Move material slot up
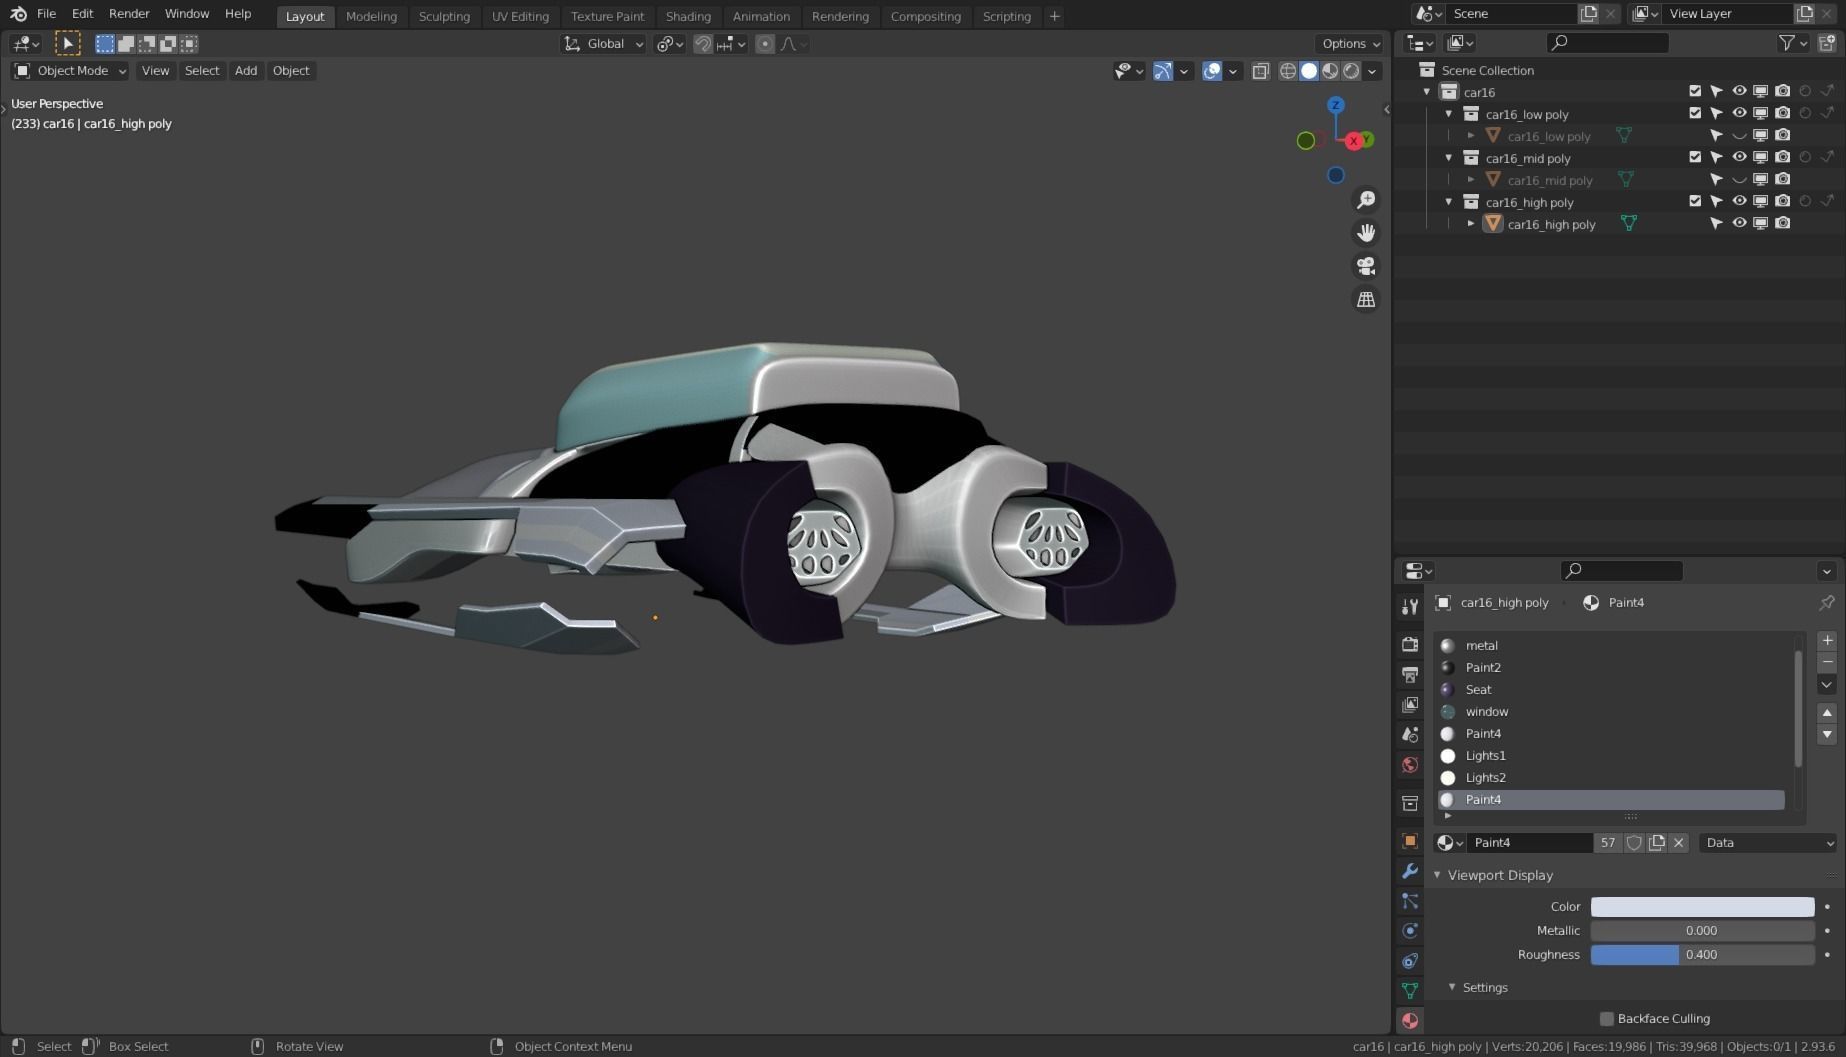 1827,713
